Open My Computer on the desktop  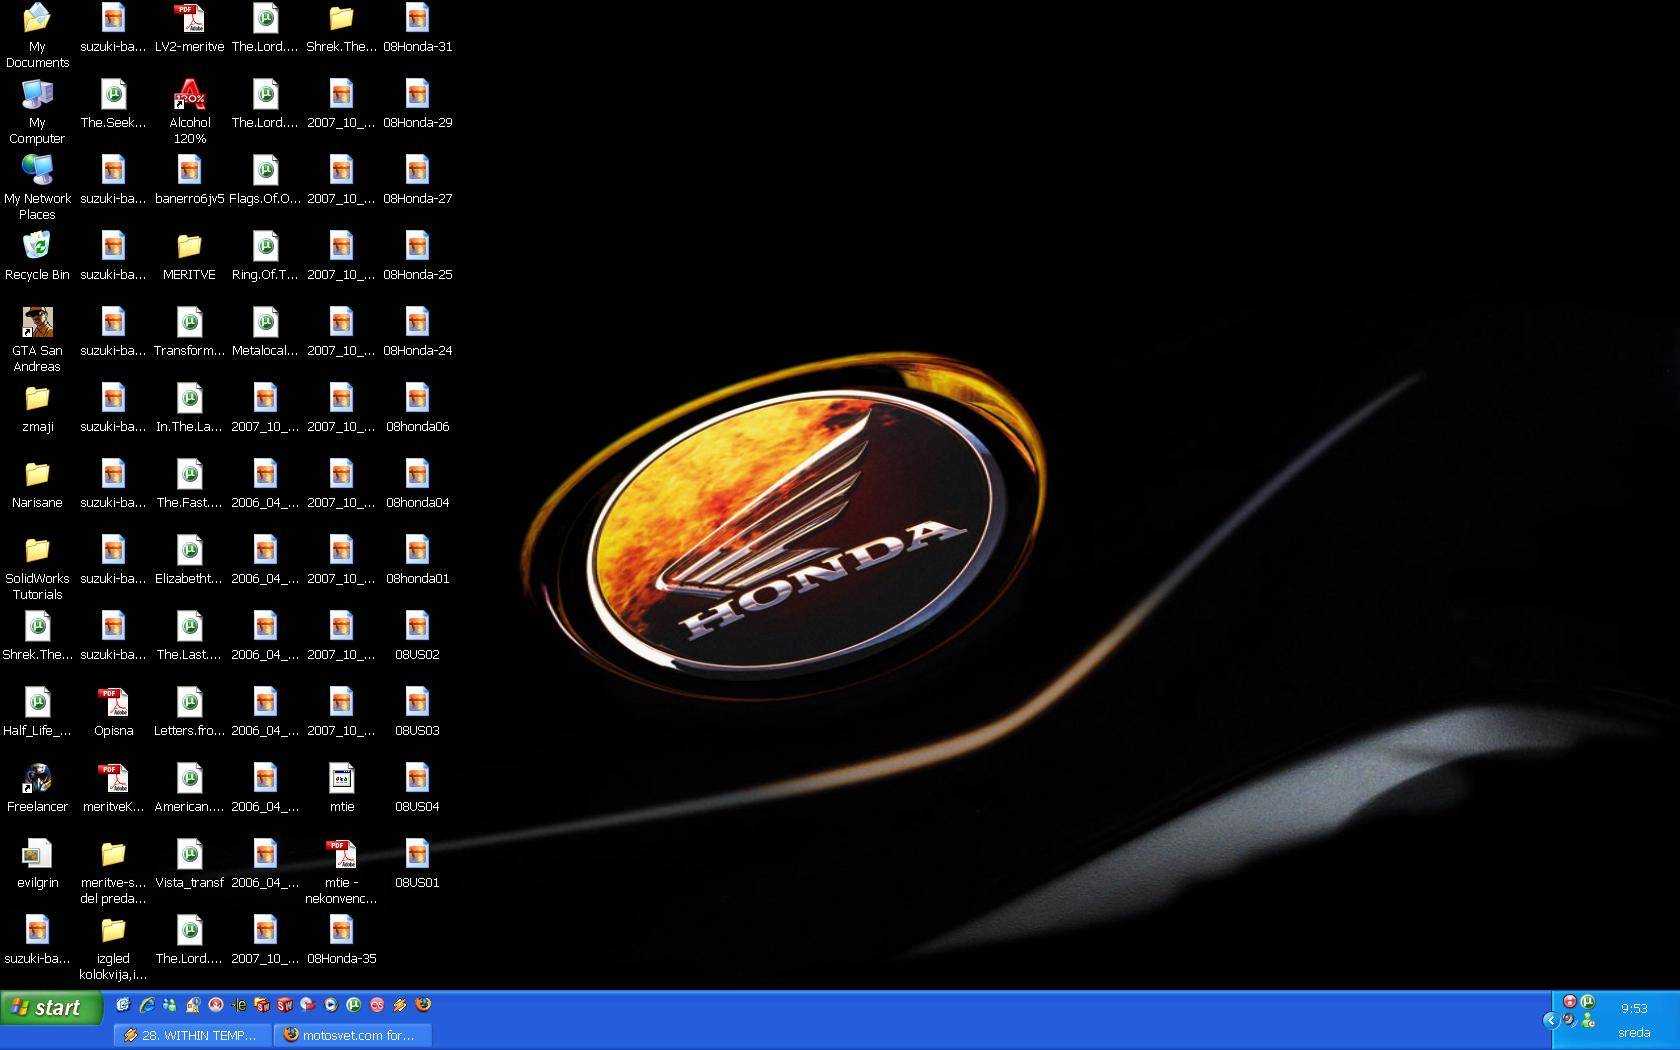[37, 111]
